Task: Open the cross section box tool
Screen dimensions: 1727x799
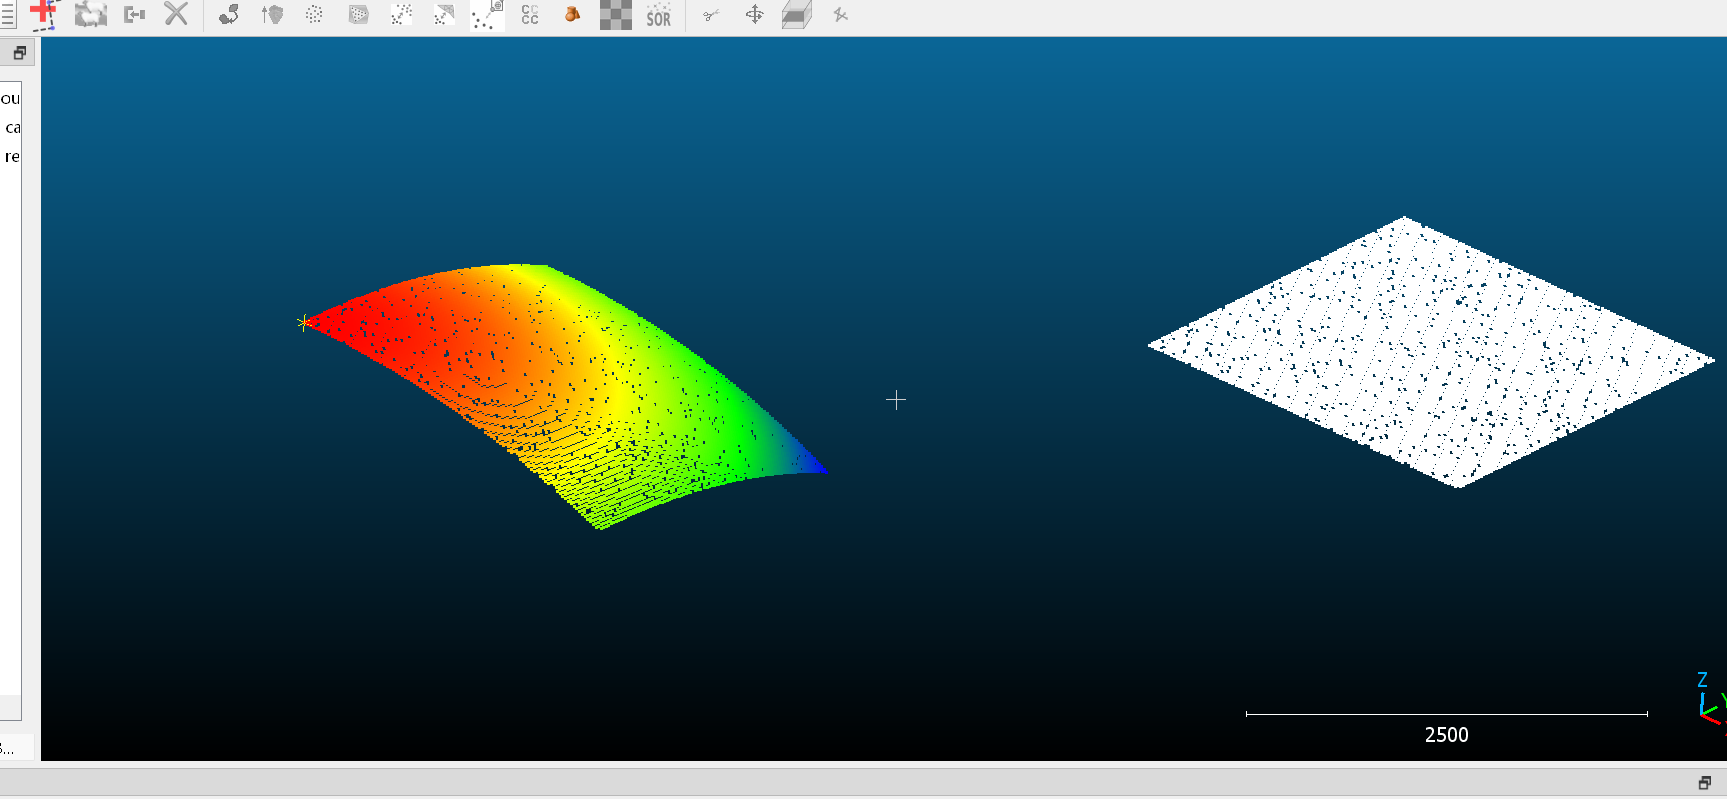Action: (797, 14)
